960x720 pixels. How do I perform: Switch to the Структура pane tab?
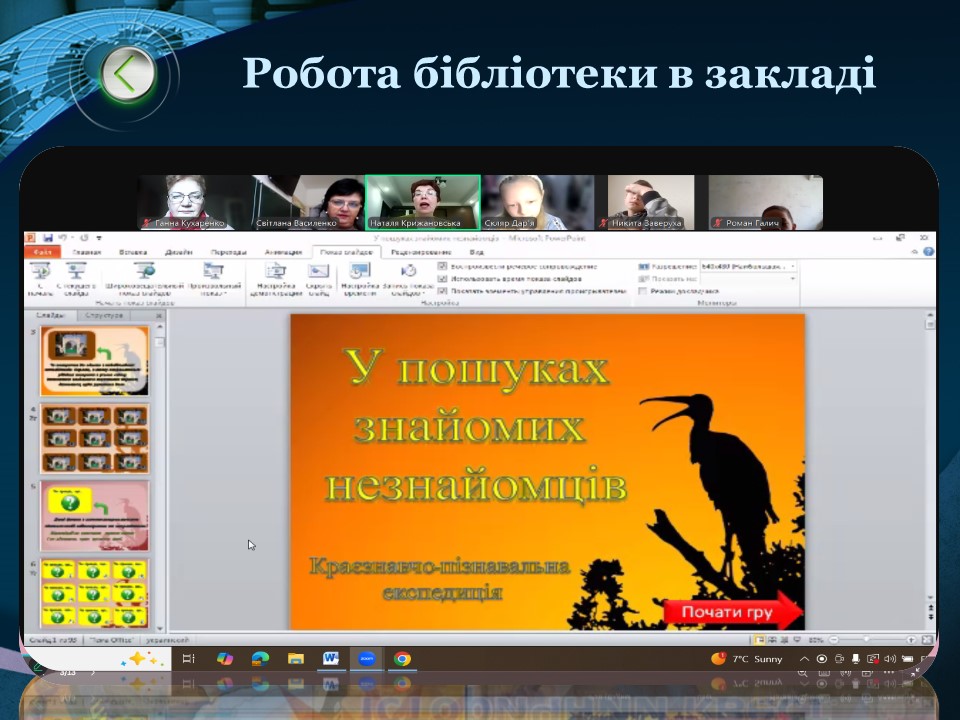pos(104,315)
